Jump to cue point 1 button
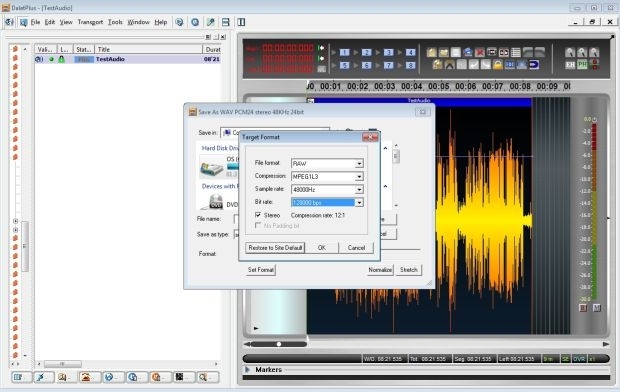The image size is (620, 392). tap(344, 52)
